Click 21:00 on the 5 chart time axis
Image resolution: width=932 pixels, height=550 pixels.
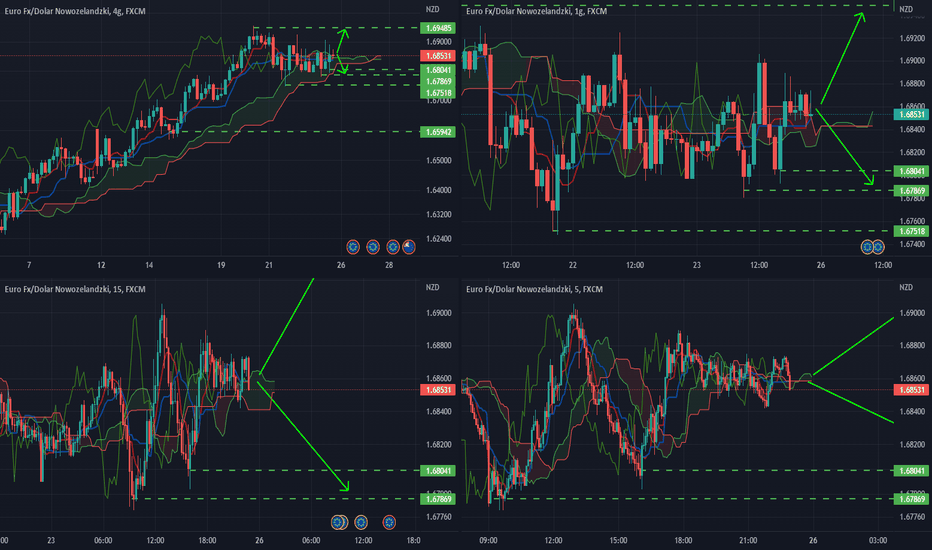click(x=748, y=540)
